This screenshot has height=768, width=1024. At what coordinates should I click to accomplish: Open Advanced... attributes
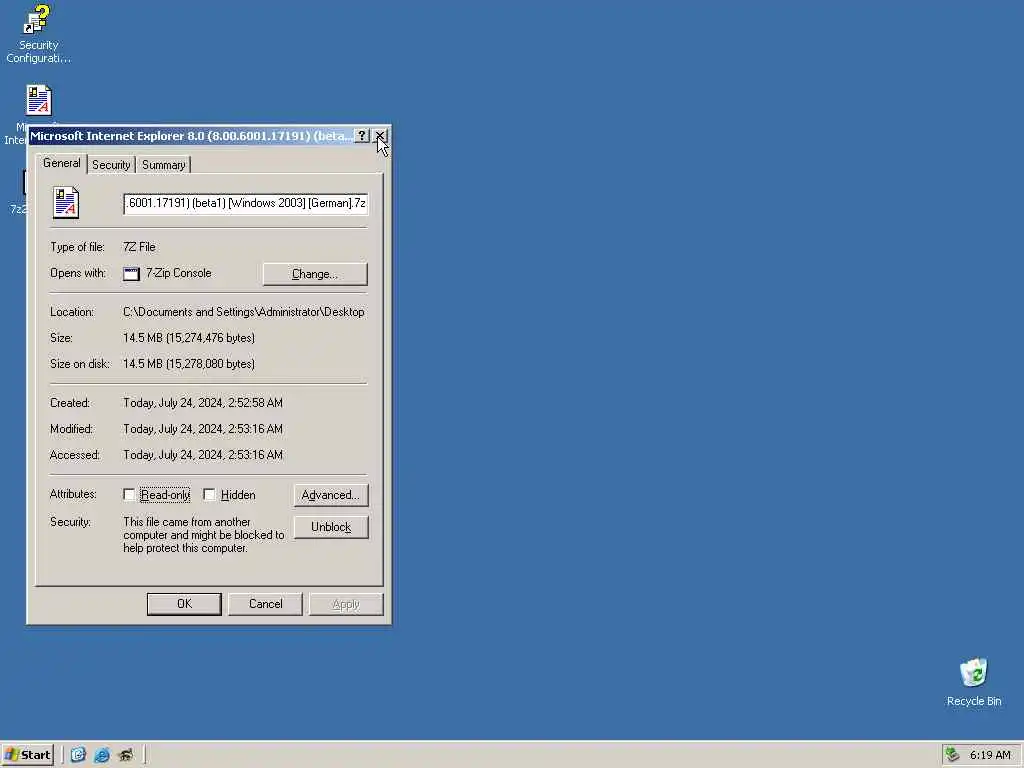[x=330, y=495]
